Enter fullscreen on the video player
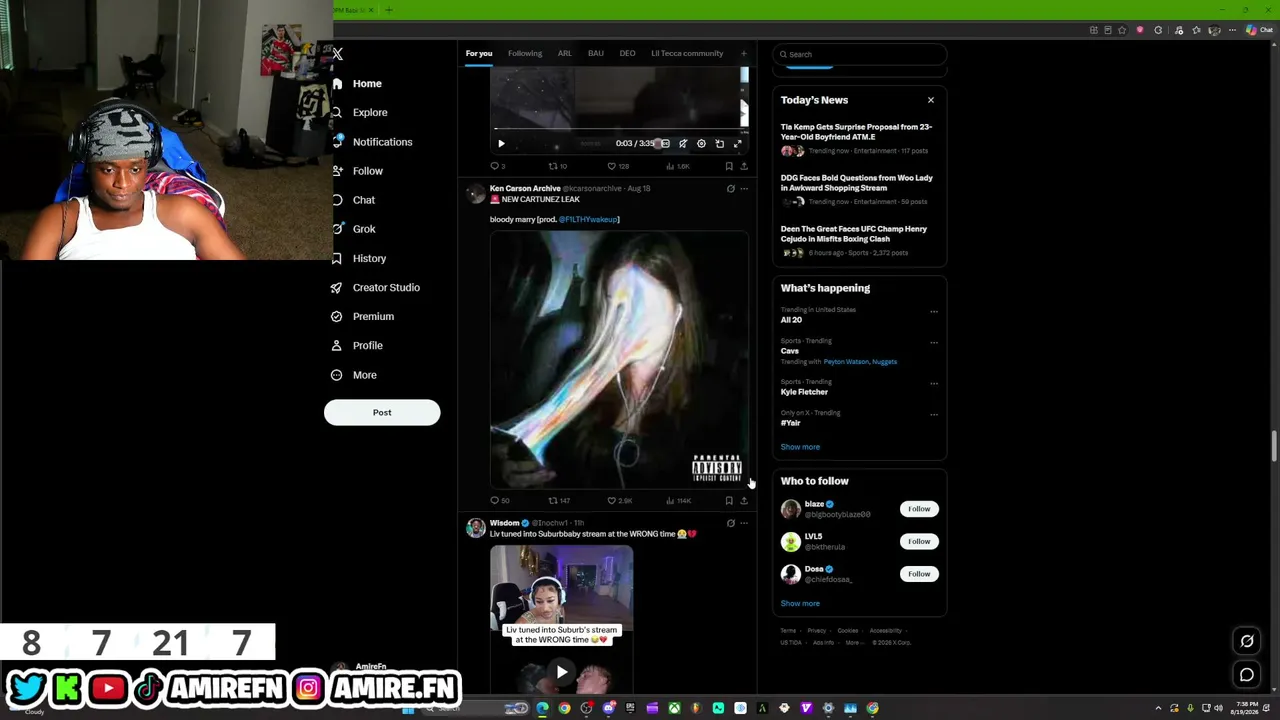1280x720 pixels. (x=738, y=143)
